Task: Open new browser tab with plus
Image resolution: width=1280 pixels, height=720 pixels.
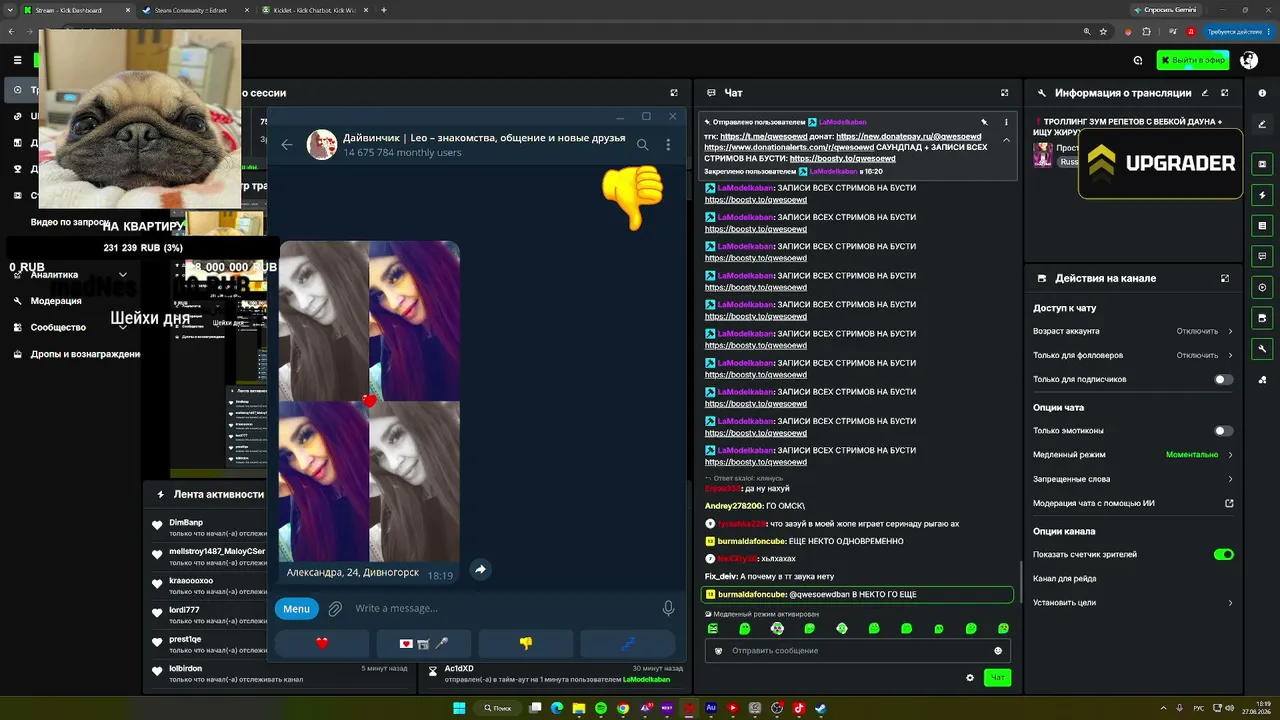Action: tap(384, 10)
